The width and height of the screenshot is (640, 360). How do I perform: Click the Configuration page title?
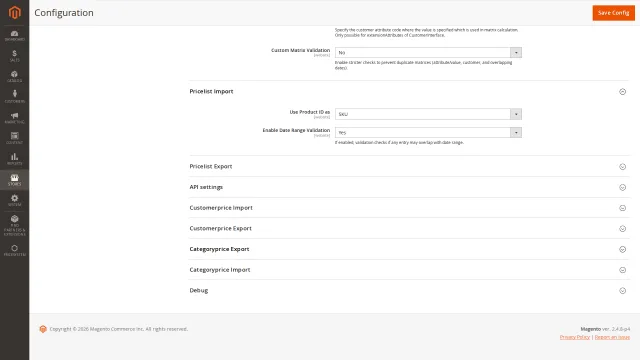64,13
